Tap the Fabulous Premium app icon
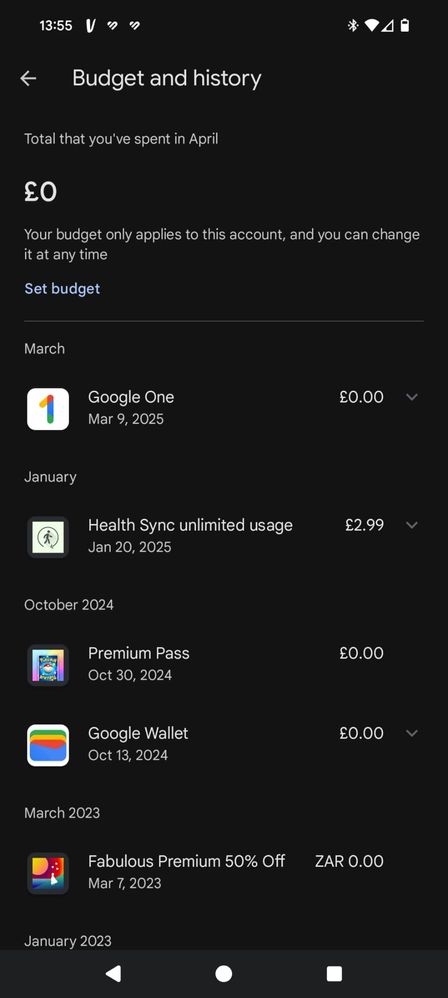 [x=48, y=873]
